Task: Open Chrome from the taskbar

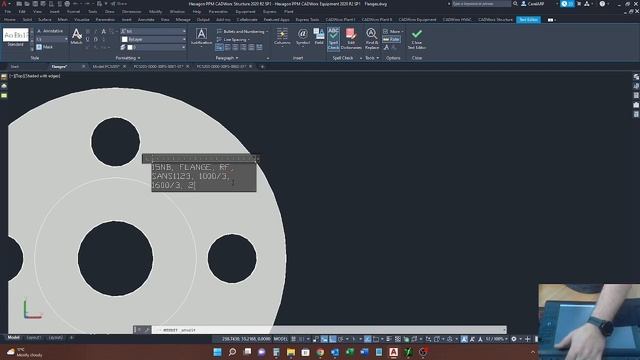Action: [320, 352]
